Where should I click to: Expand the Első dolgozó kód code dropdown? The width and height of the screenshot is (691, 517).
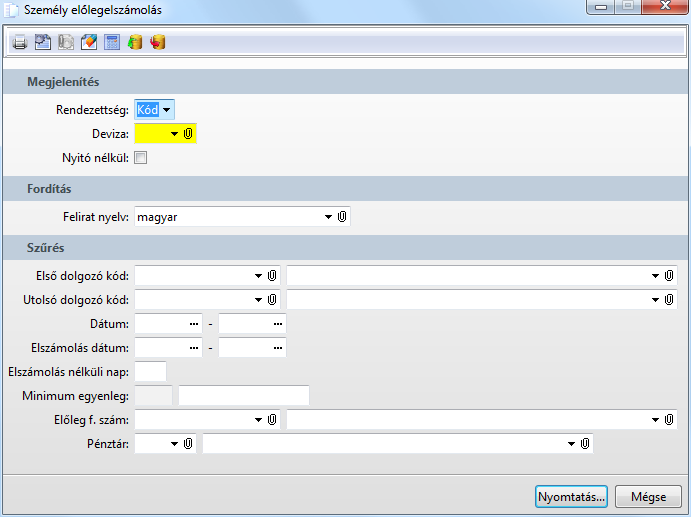point(258,276)
